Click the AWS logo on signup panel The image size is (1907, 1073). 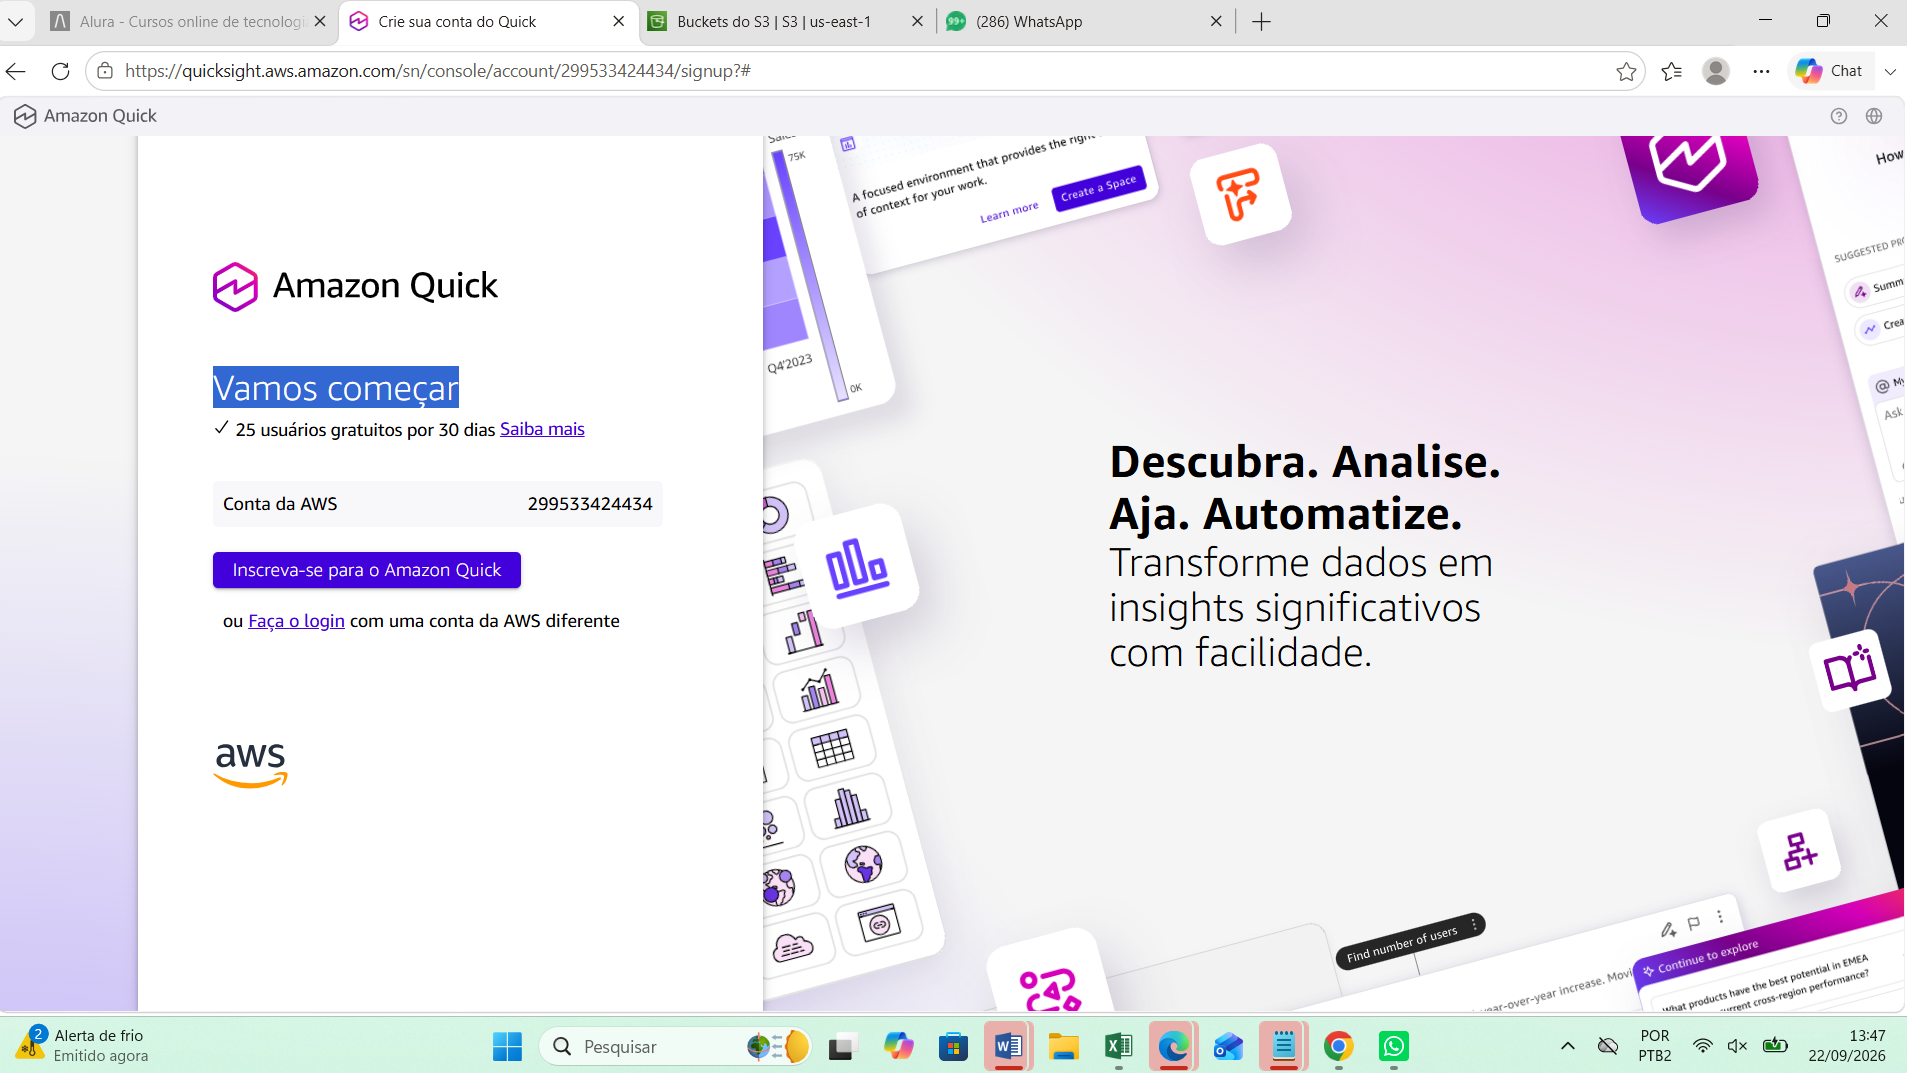point(251,765)
